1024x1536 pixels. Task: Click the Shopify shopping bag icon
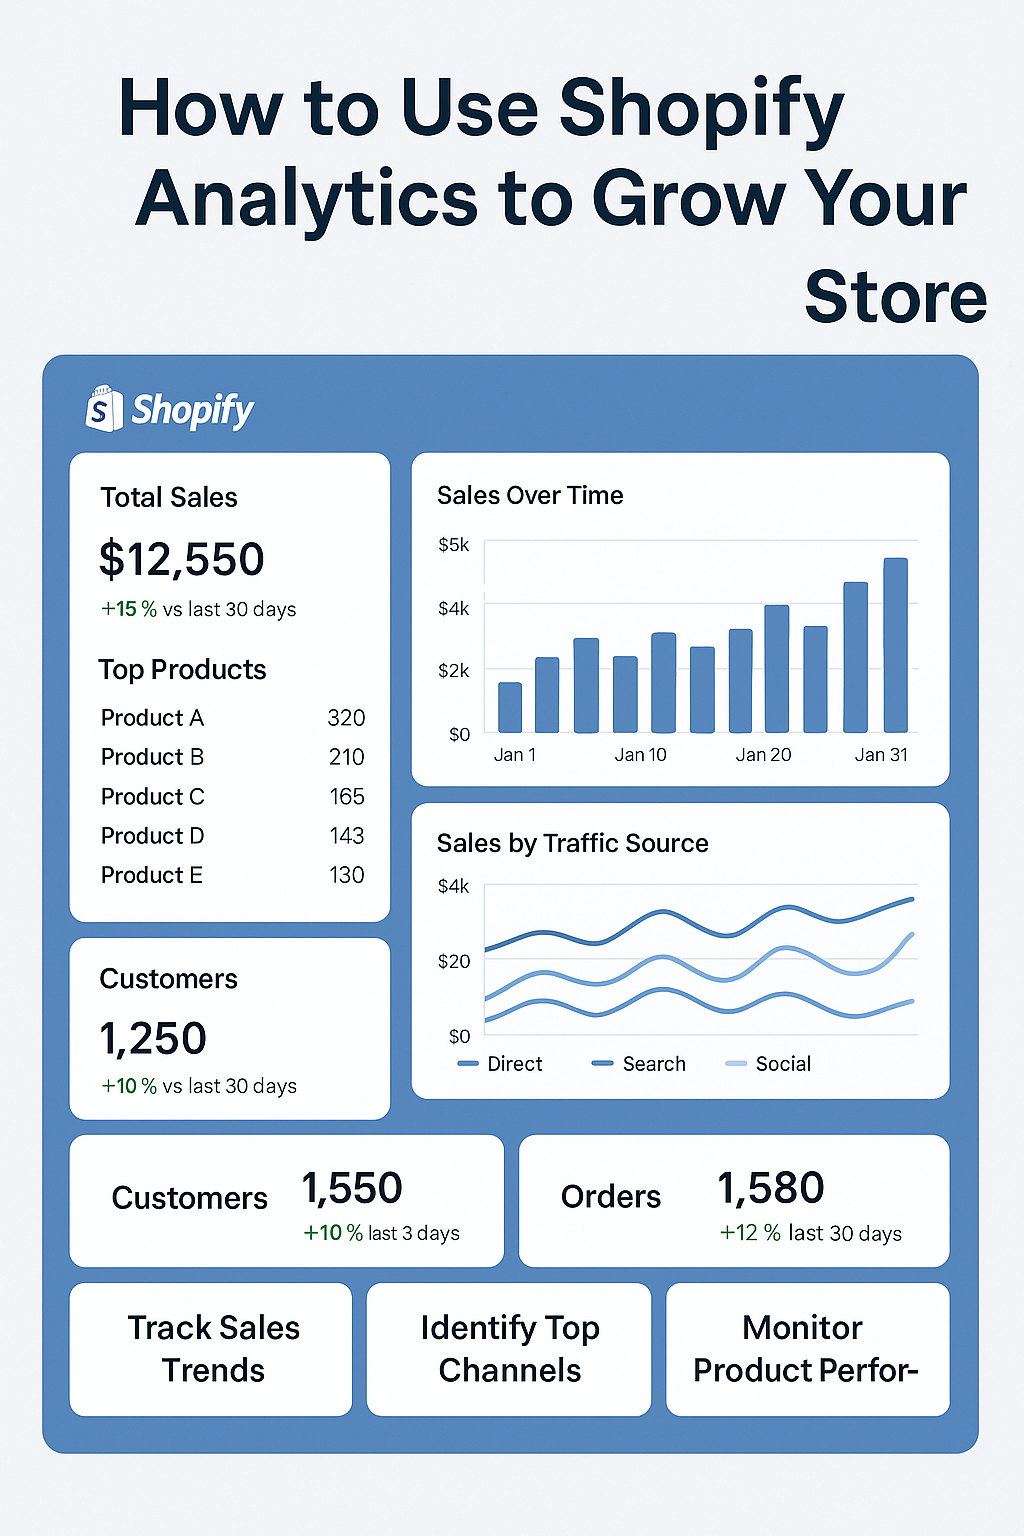(104, 409)
